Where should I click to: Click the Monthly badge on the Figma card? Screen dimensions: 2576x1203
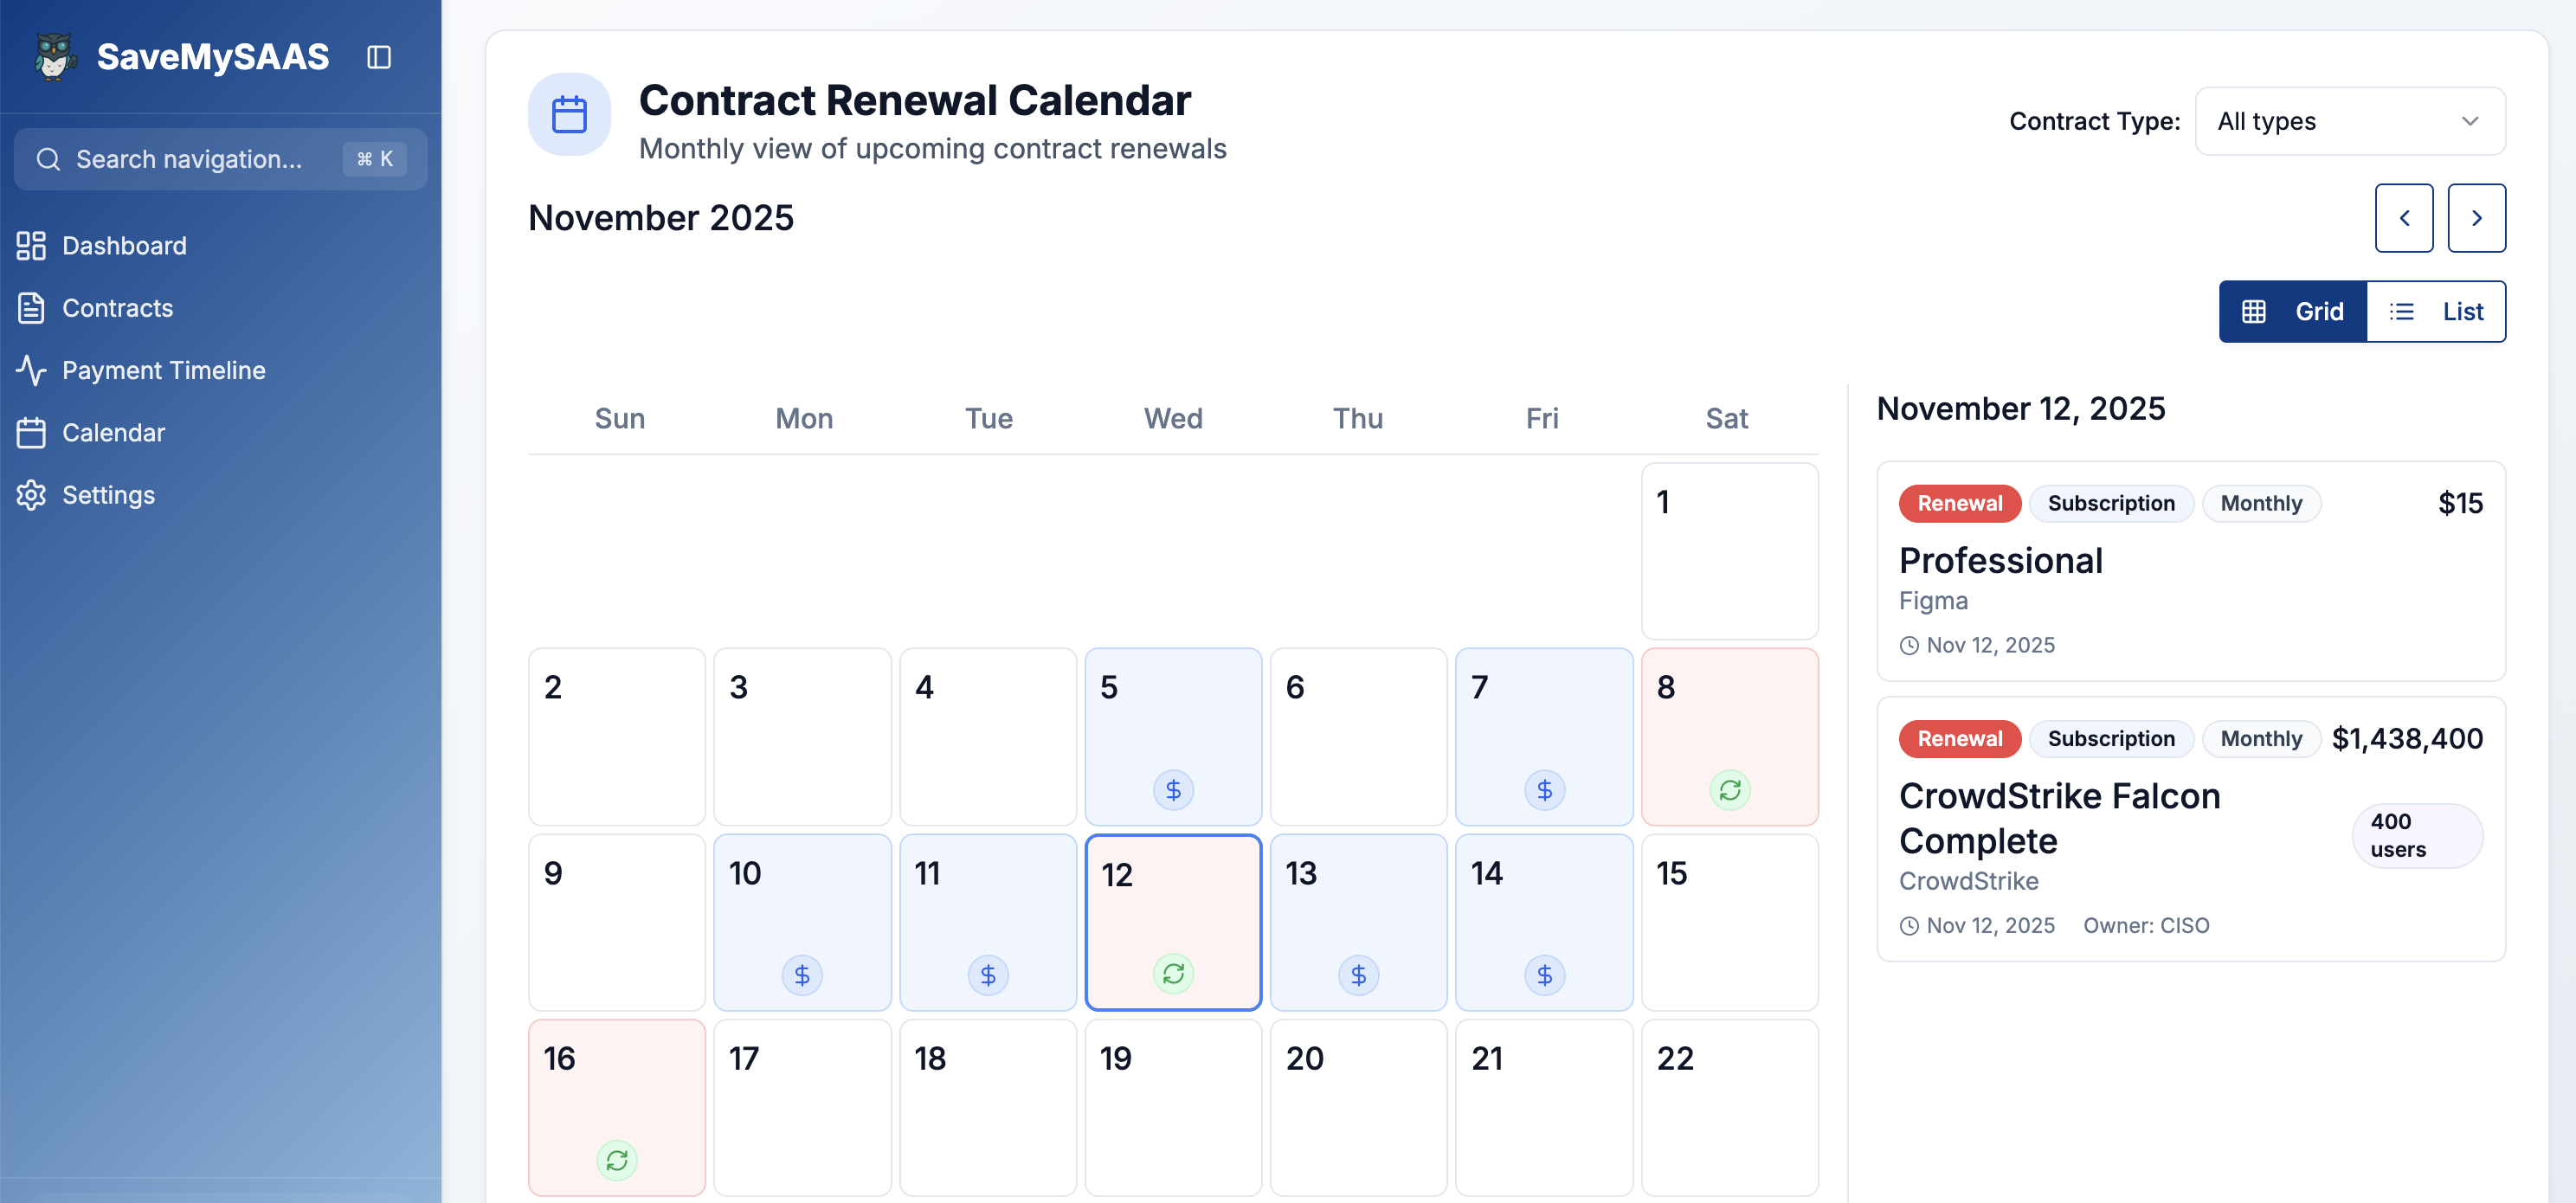click(2262, 503)
